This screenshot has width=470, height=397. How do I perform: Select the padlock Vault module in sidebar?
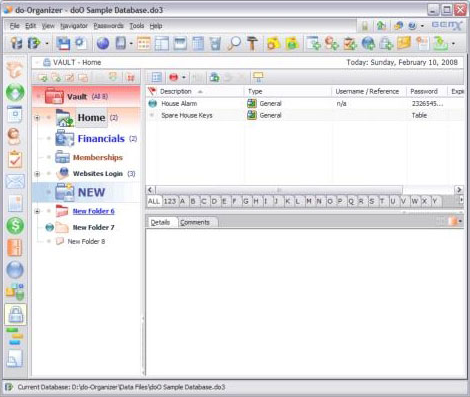tap(15, 314)
